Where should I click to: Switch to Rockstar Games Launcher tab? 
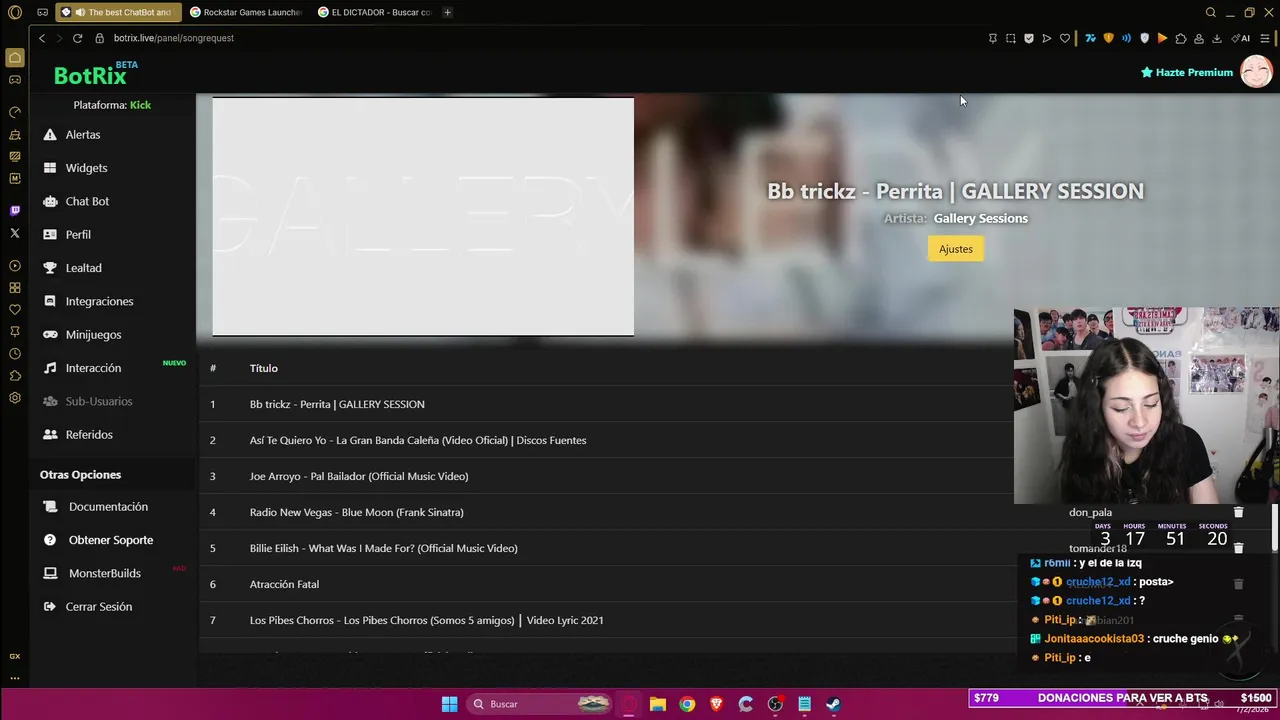(x=246, y=12)
